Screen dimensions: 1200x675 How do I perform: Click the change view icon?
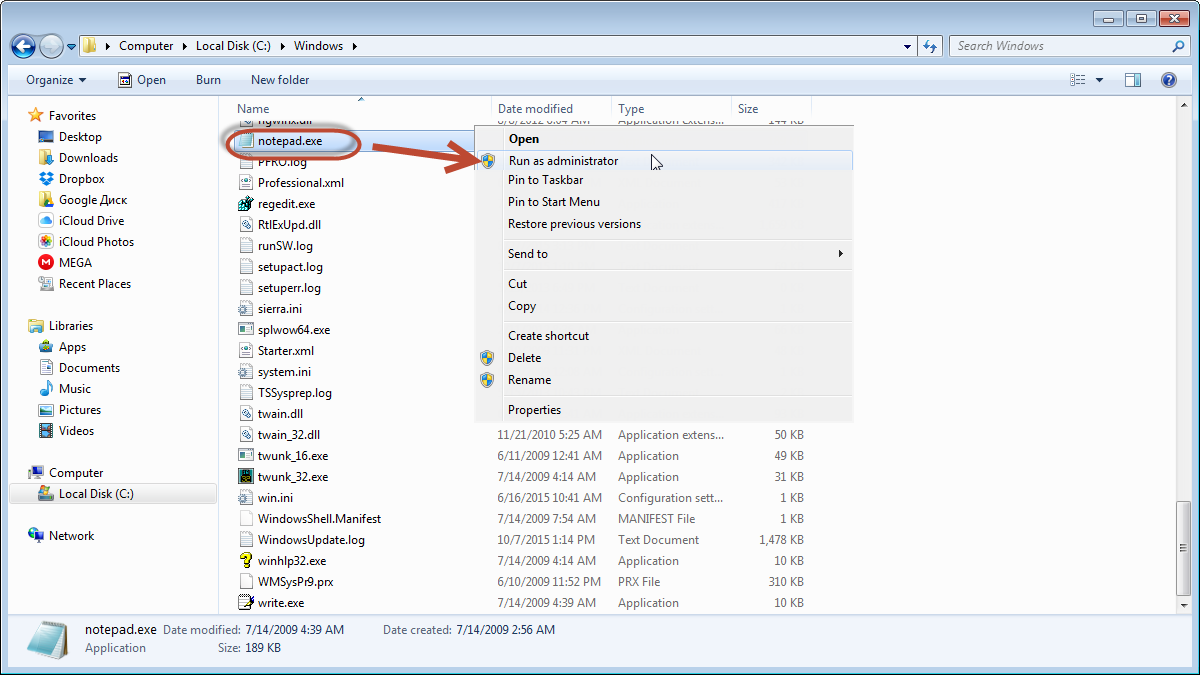tap(1078, 80)
